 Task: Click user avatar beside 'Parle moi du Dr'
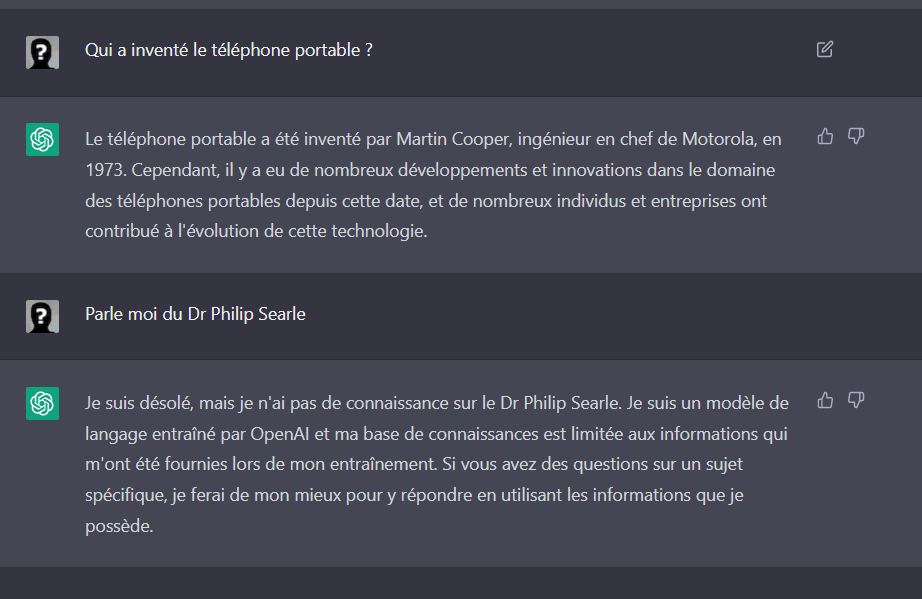click(x=42, y=316)
